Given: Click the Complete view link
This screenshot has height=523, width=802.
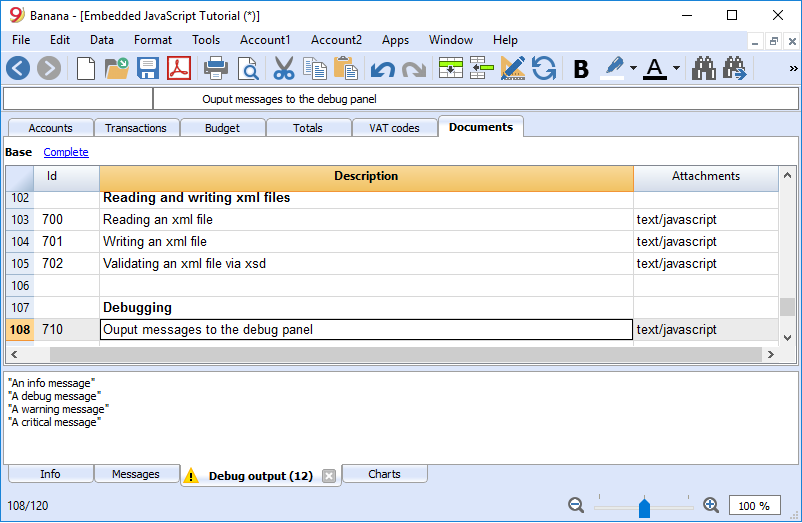Looking at the screenshot, I should tap(66, 152).
